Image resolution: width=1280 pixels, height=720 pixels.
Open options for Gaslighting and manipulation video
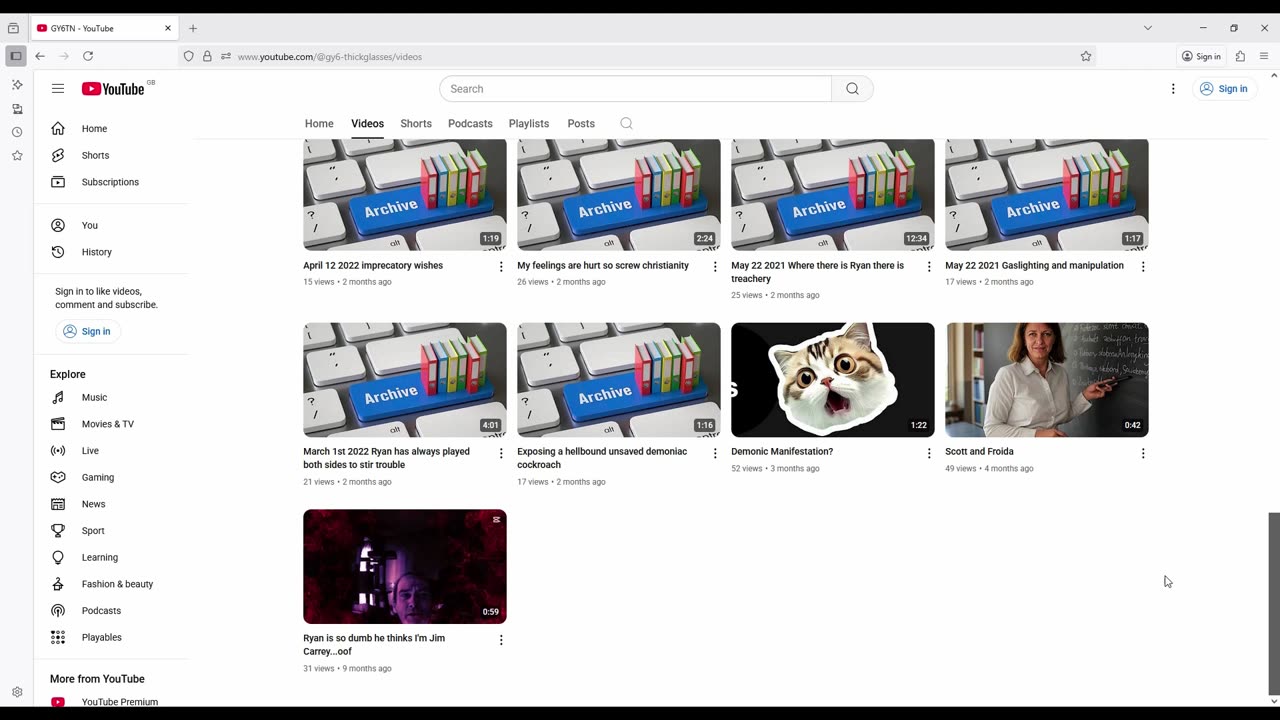coord(1143,267)
